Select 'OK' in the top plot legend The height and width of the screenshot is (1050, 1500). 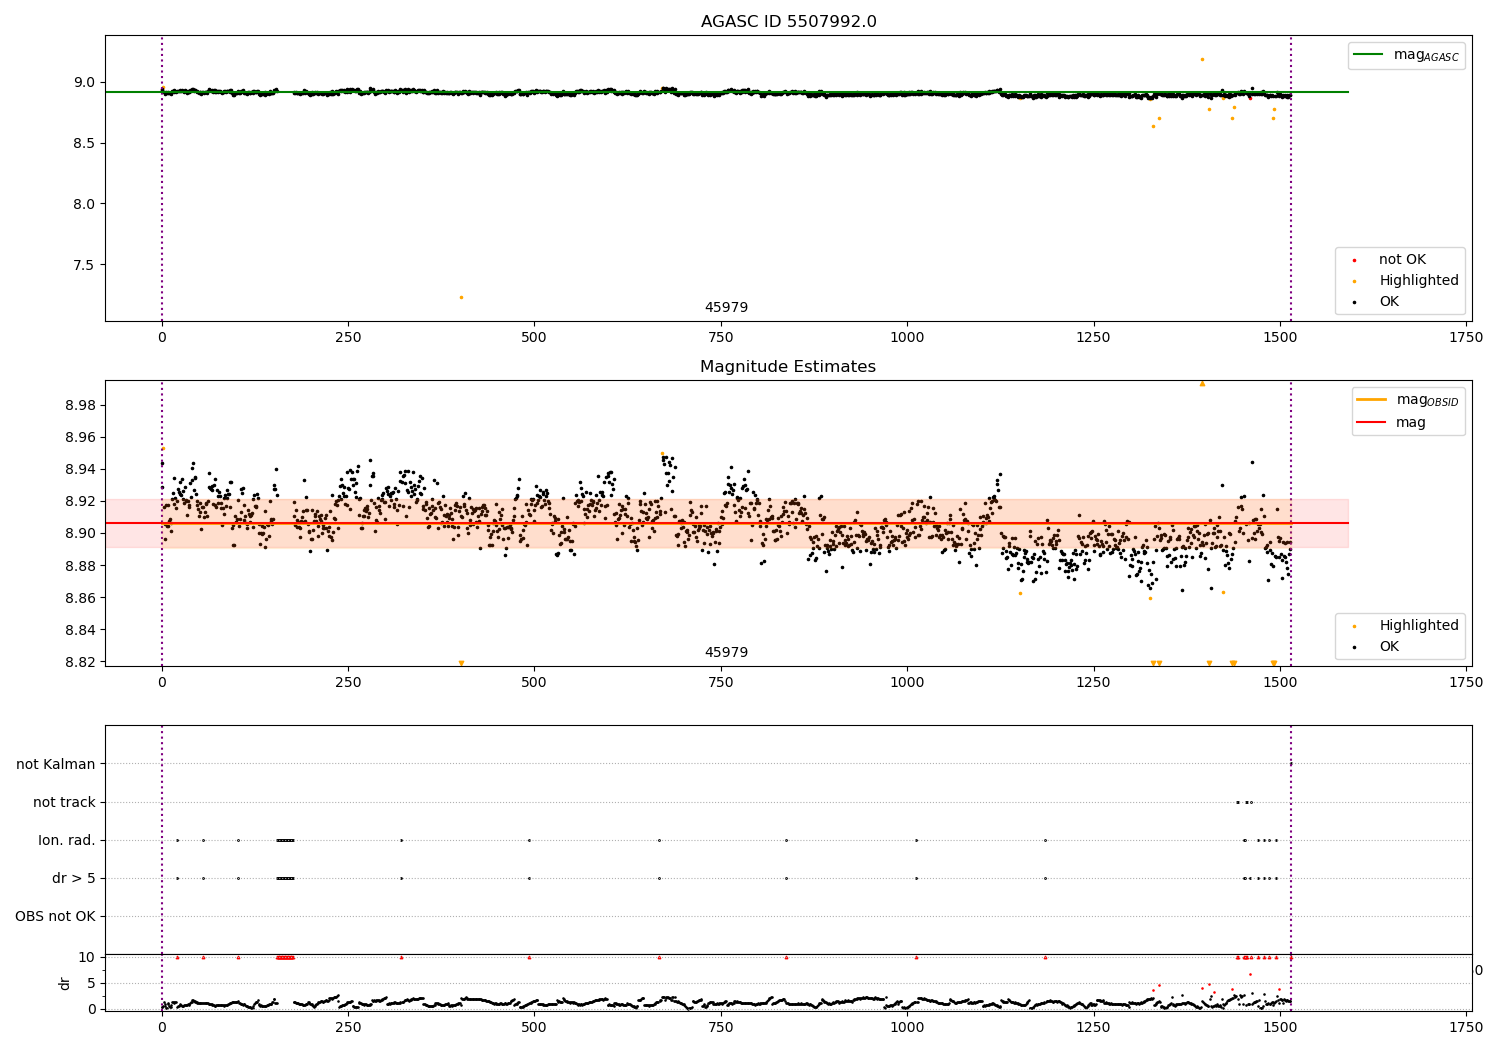[1389, 302]
